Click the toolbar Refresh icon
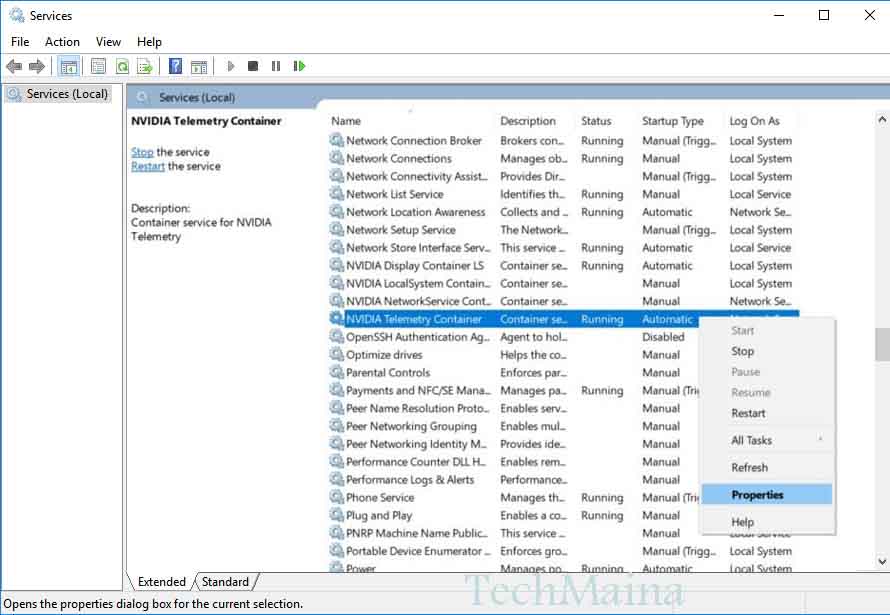The width and height of the screenshot is (890, 615). [121, 66]
